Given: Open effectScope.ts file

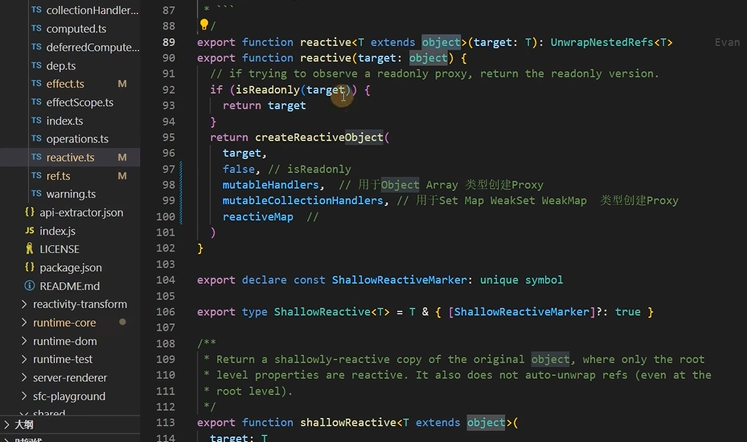Looking at the screenshot, I should click(80, 102).
